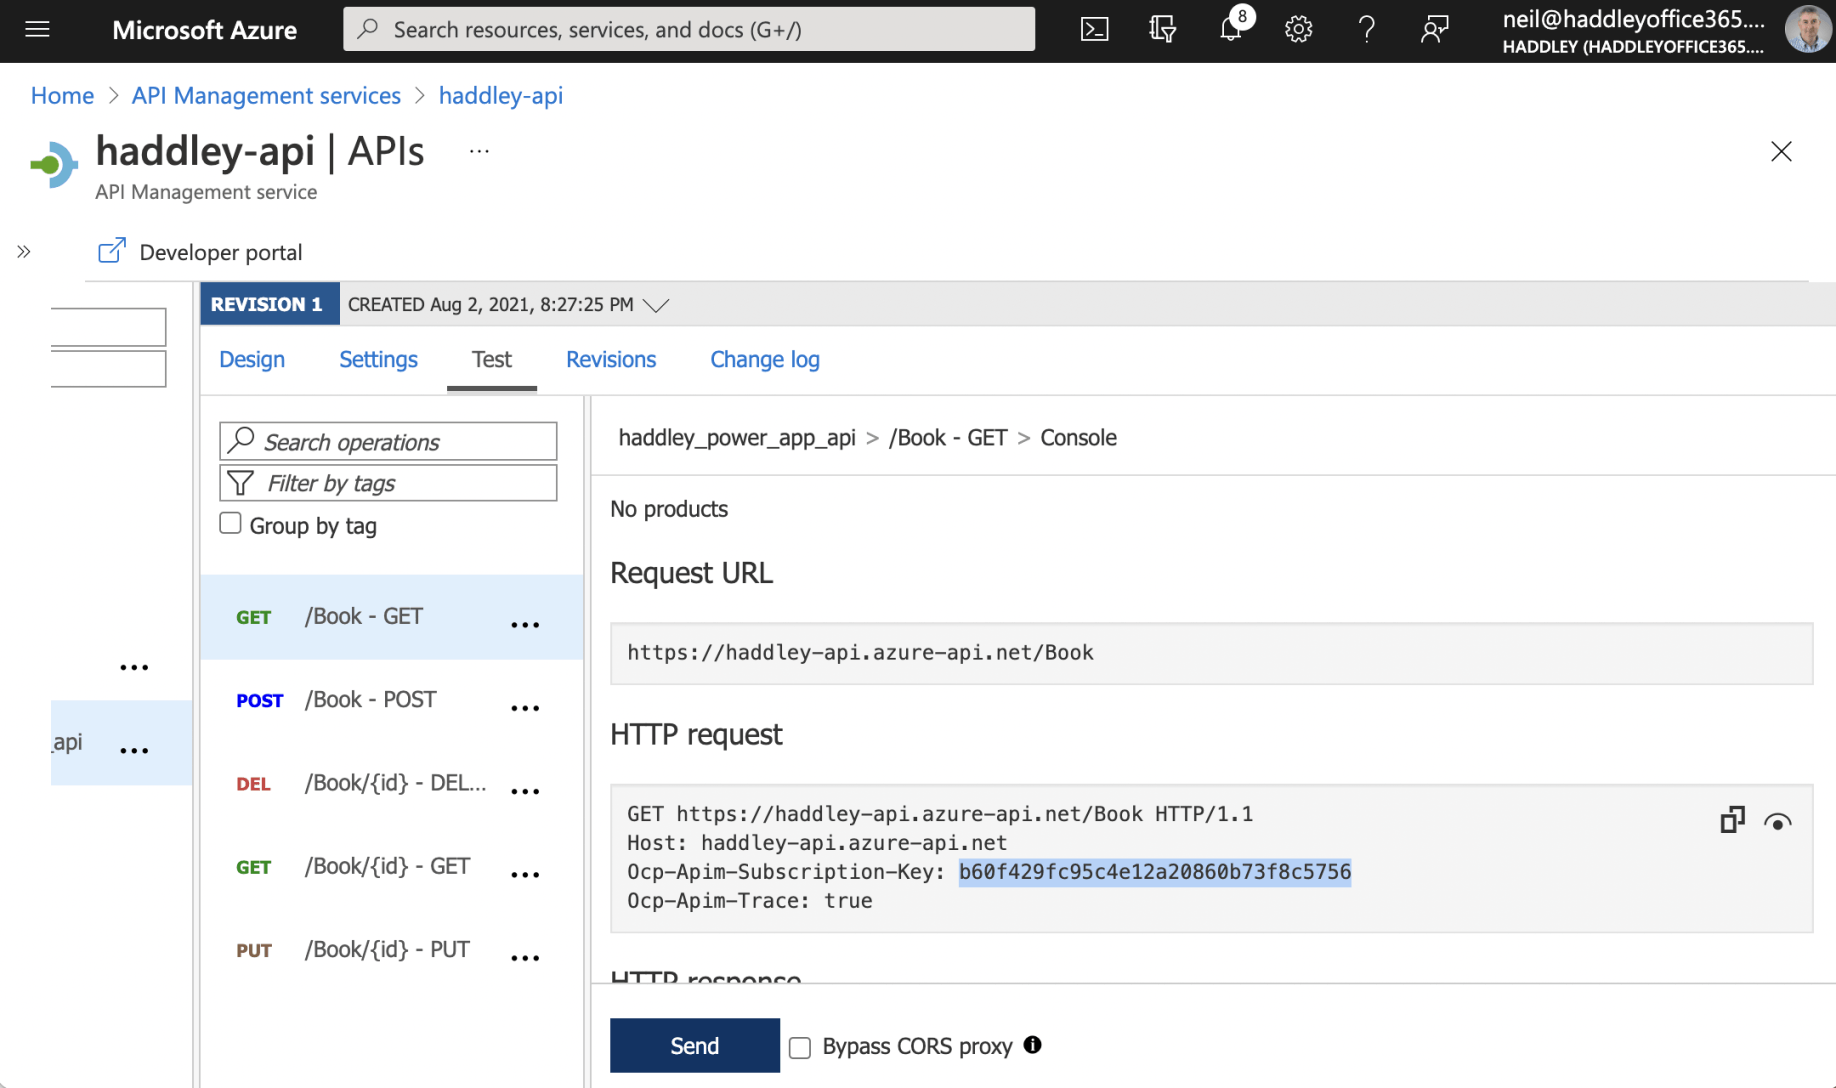Switch to the Change log tab
This screenshot has width=1836, height=1088.
click(764, 360)
